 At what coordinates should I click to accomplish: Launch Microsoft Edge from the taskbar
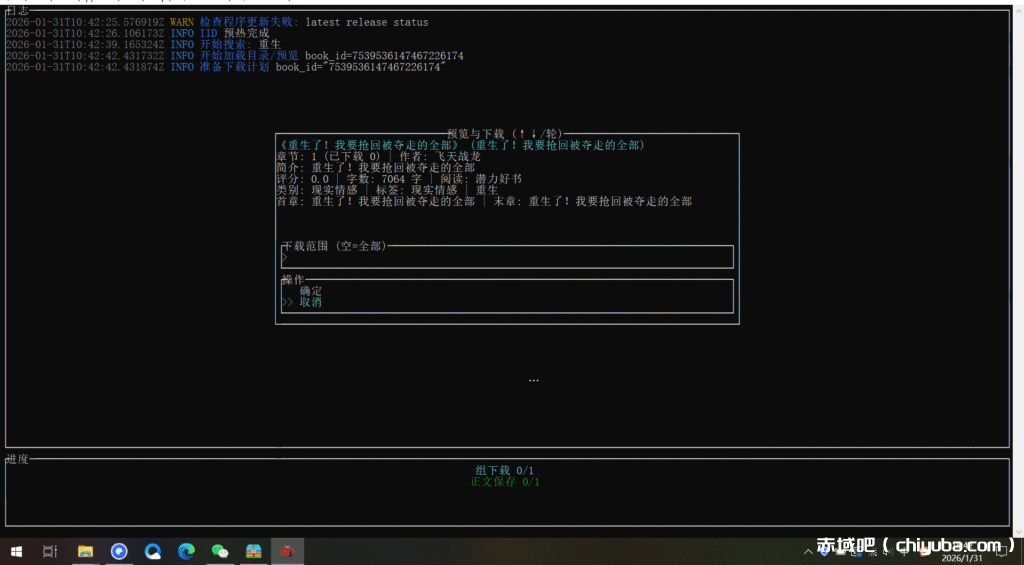[186, 551]
